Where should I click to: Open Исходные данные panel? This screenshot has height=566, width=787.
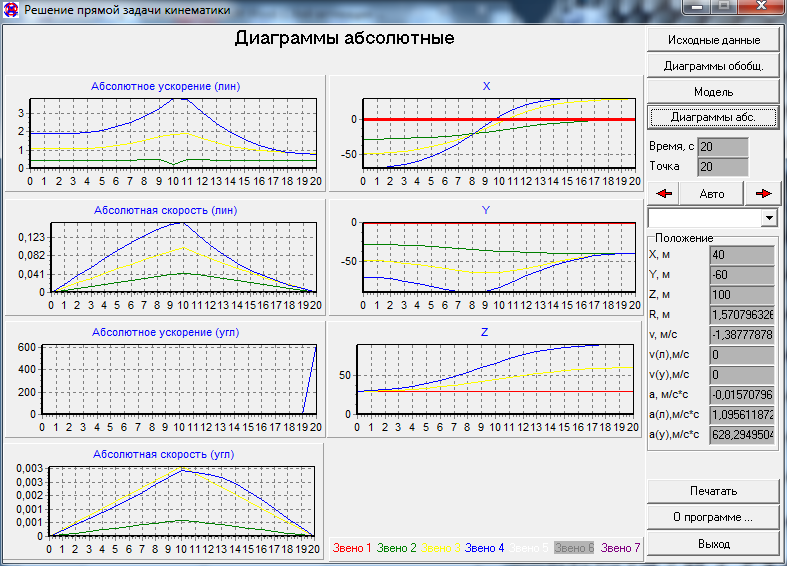coord(713,40)
